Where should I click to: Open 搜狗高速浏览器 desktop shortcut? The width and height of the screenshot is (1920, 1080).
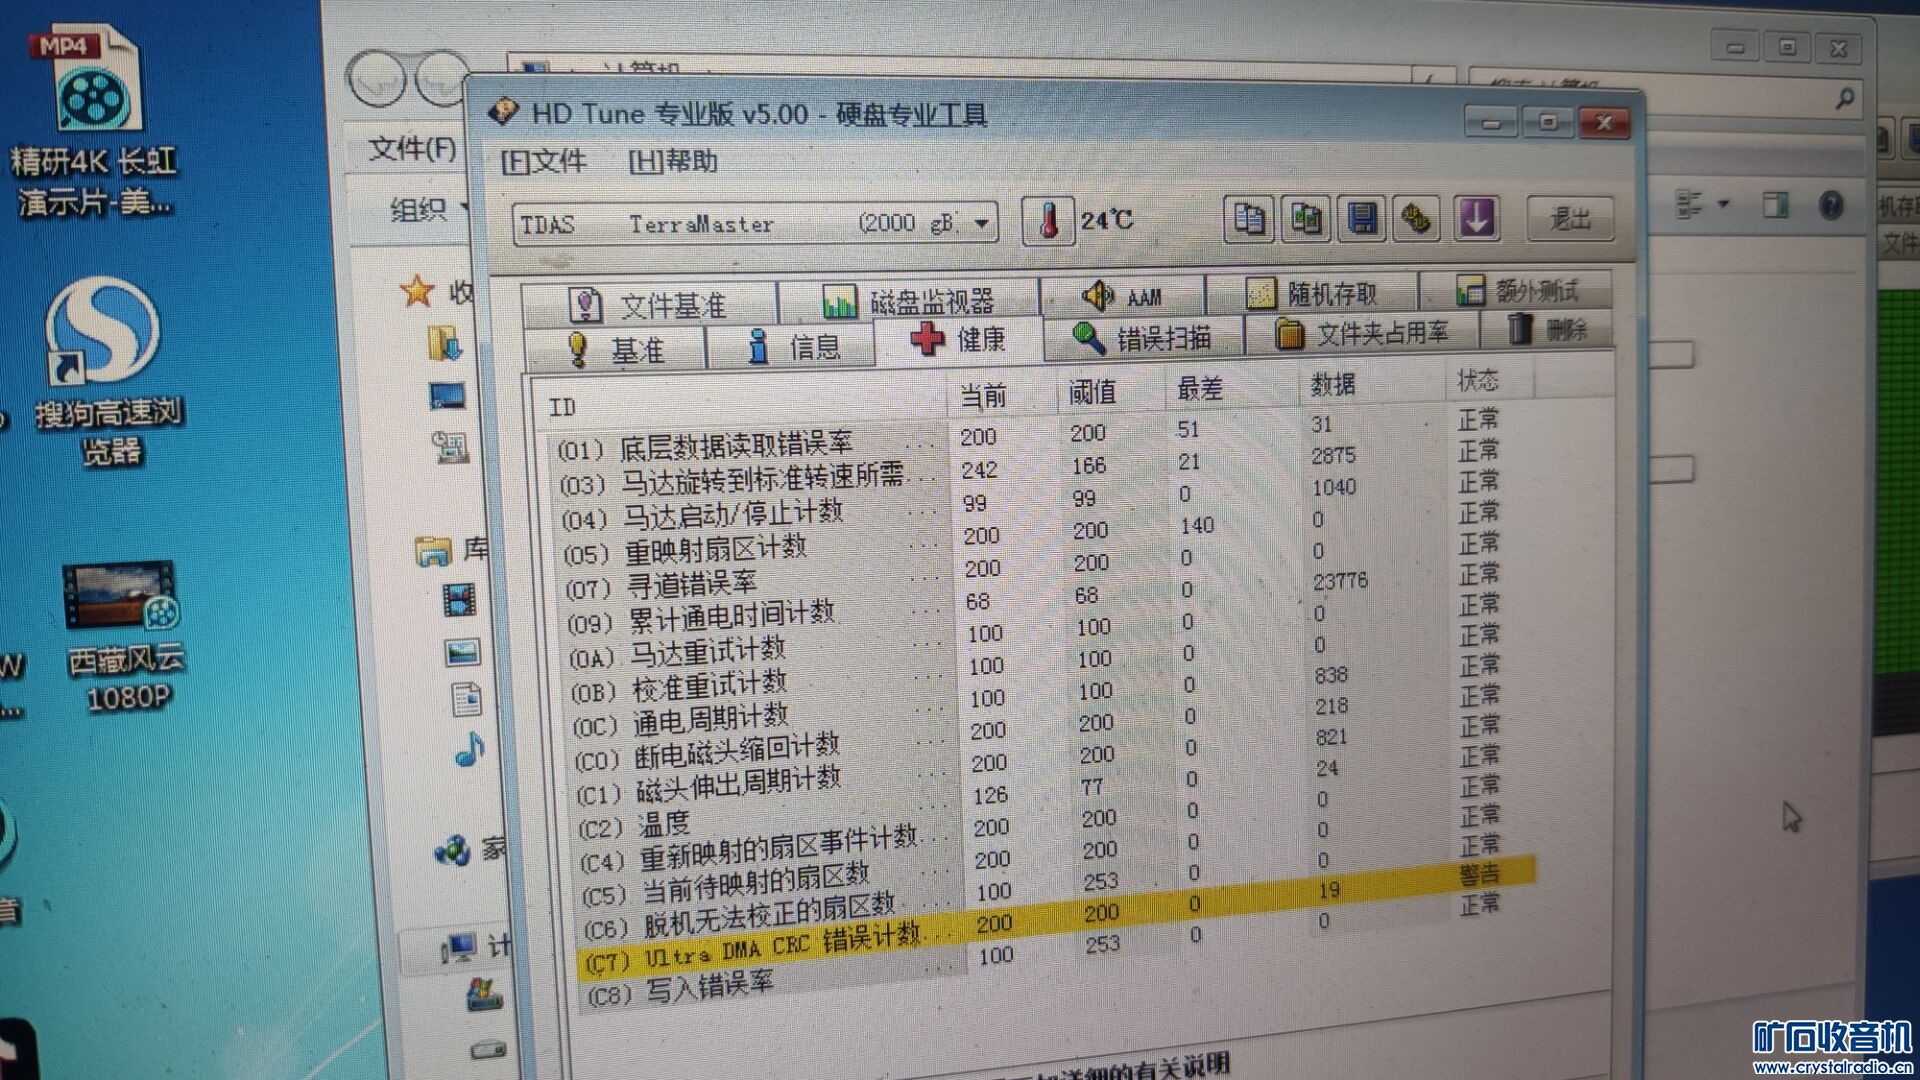point(108,373)
